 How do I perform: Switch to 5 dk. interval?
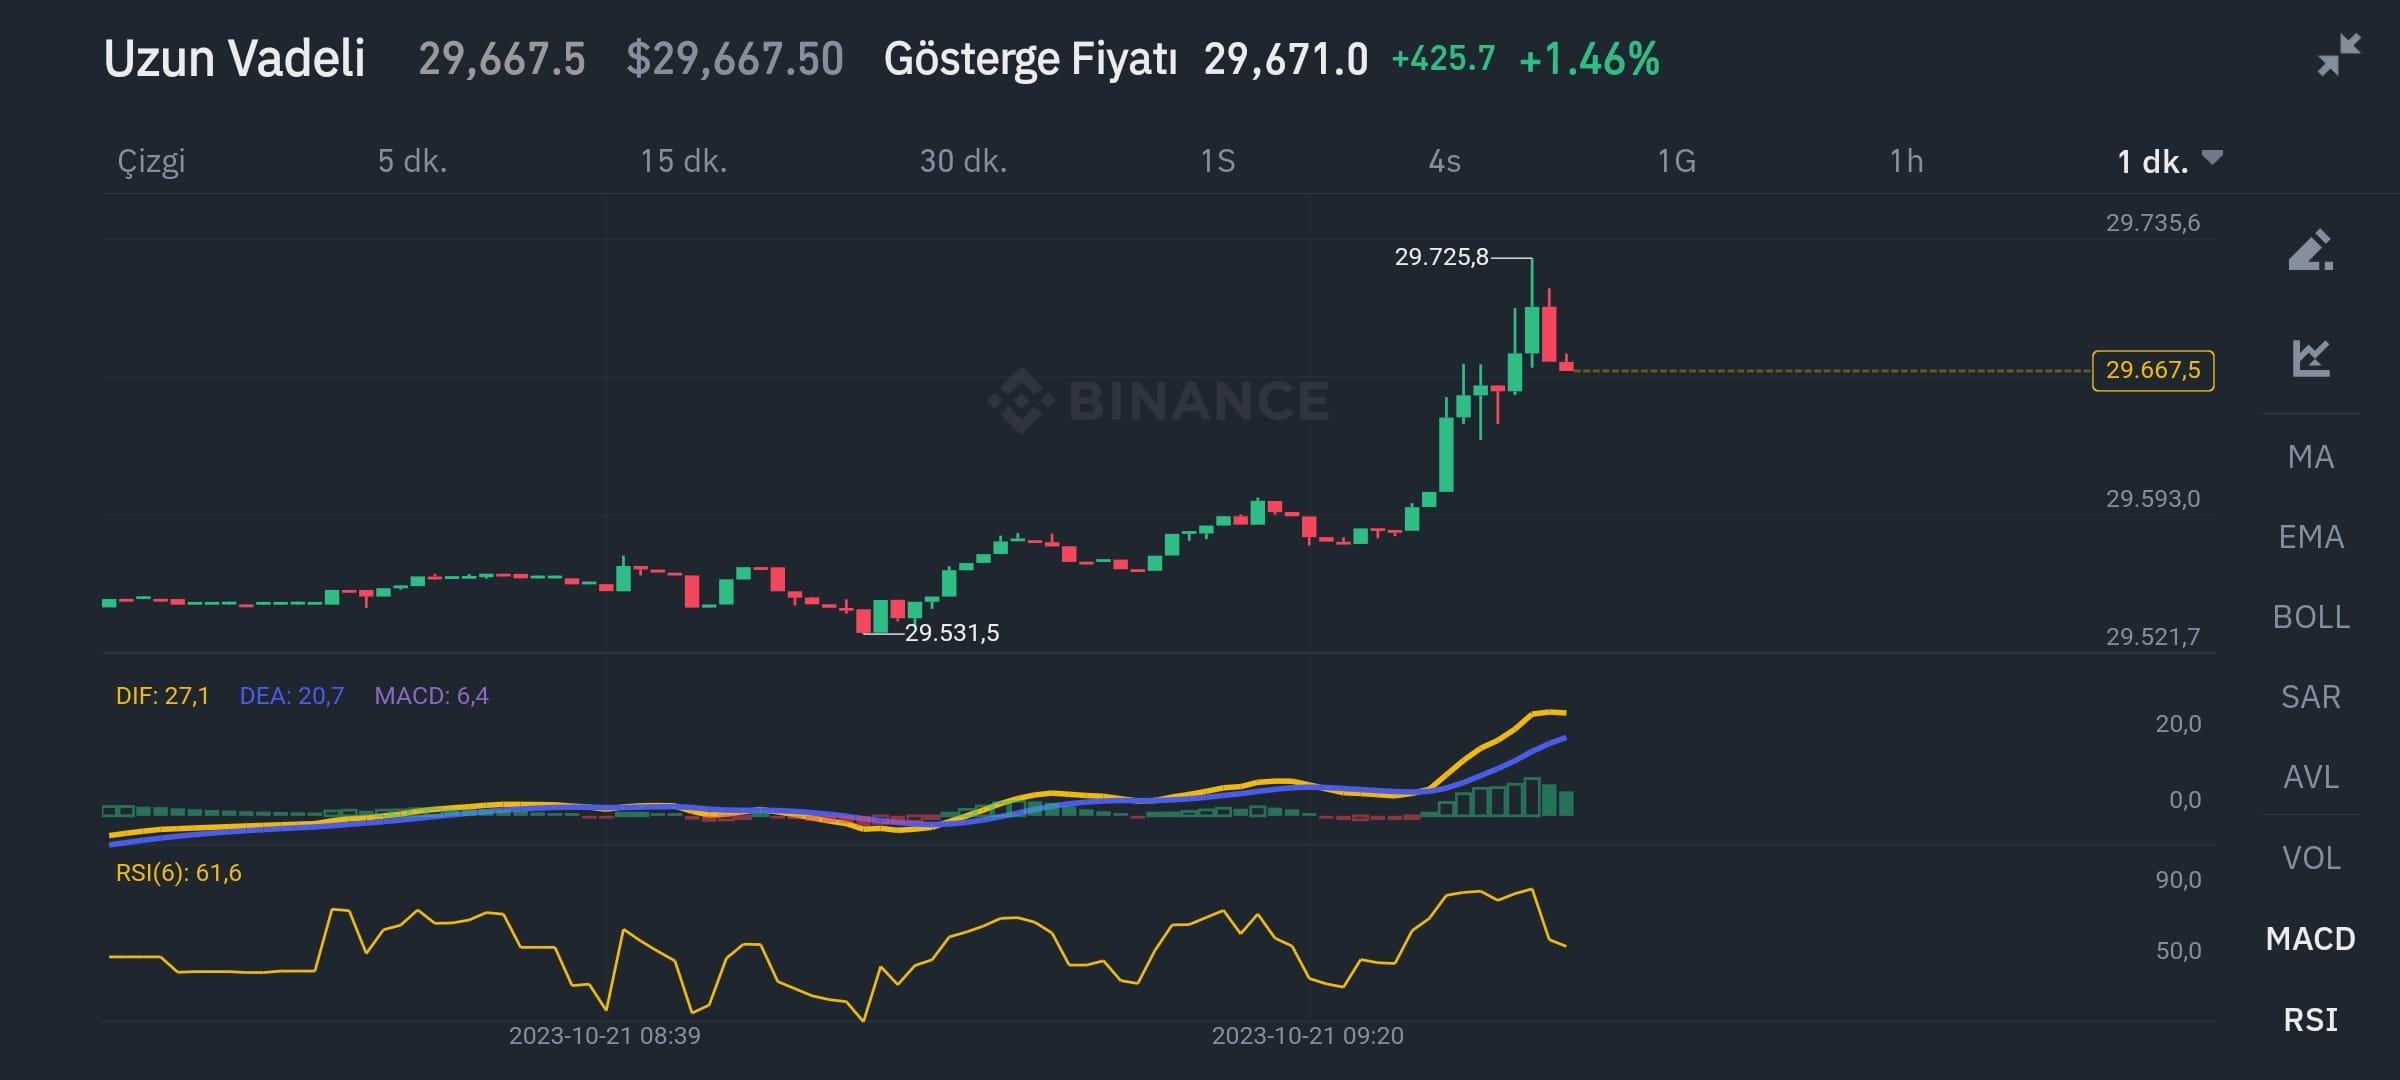pyautogui.click(x=412, y=161)
